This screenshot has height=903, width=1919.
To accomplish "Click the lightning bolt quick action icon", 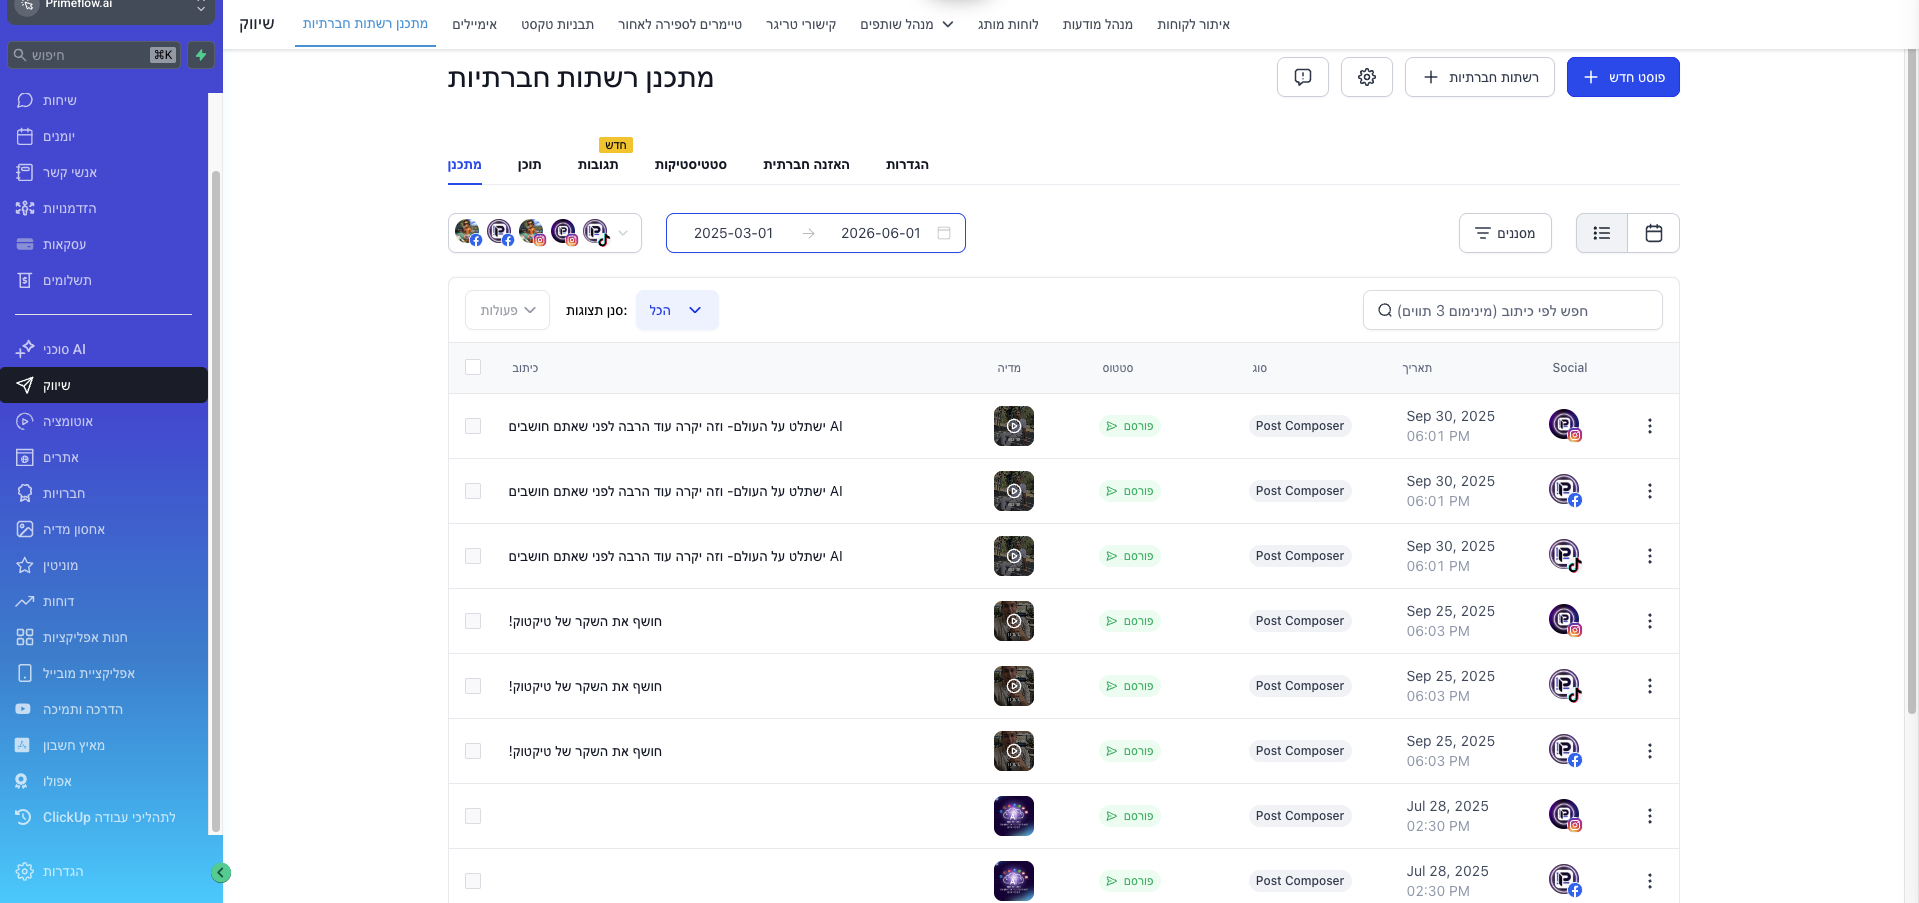I will pyautogui.click(x=201, y=55).
